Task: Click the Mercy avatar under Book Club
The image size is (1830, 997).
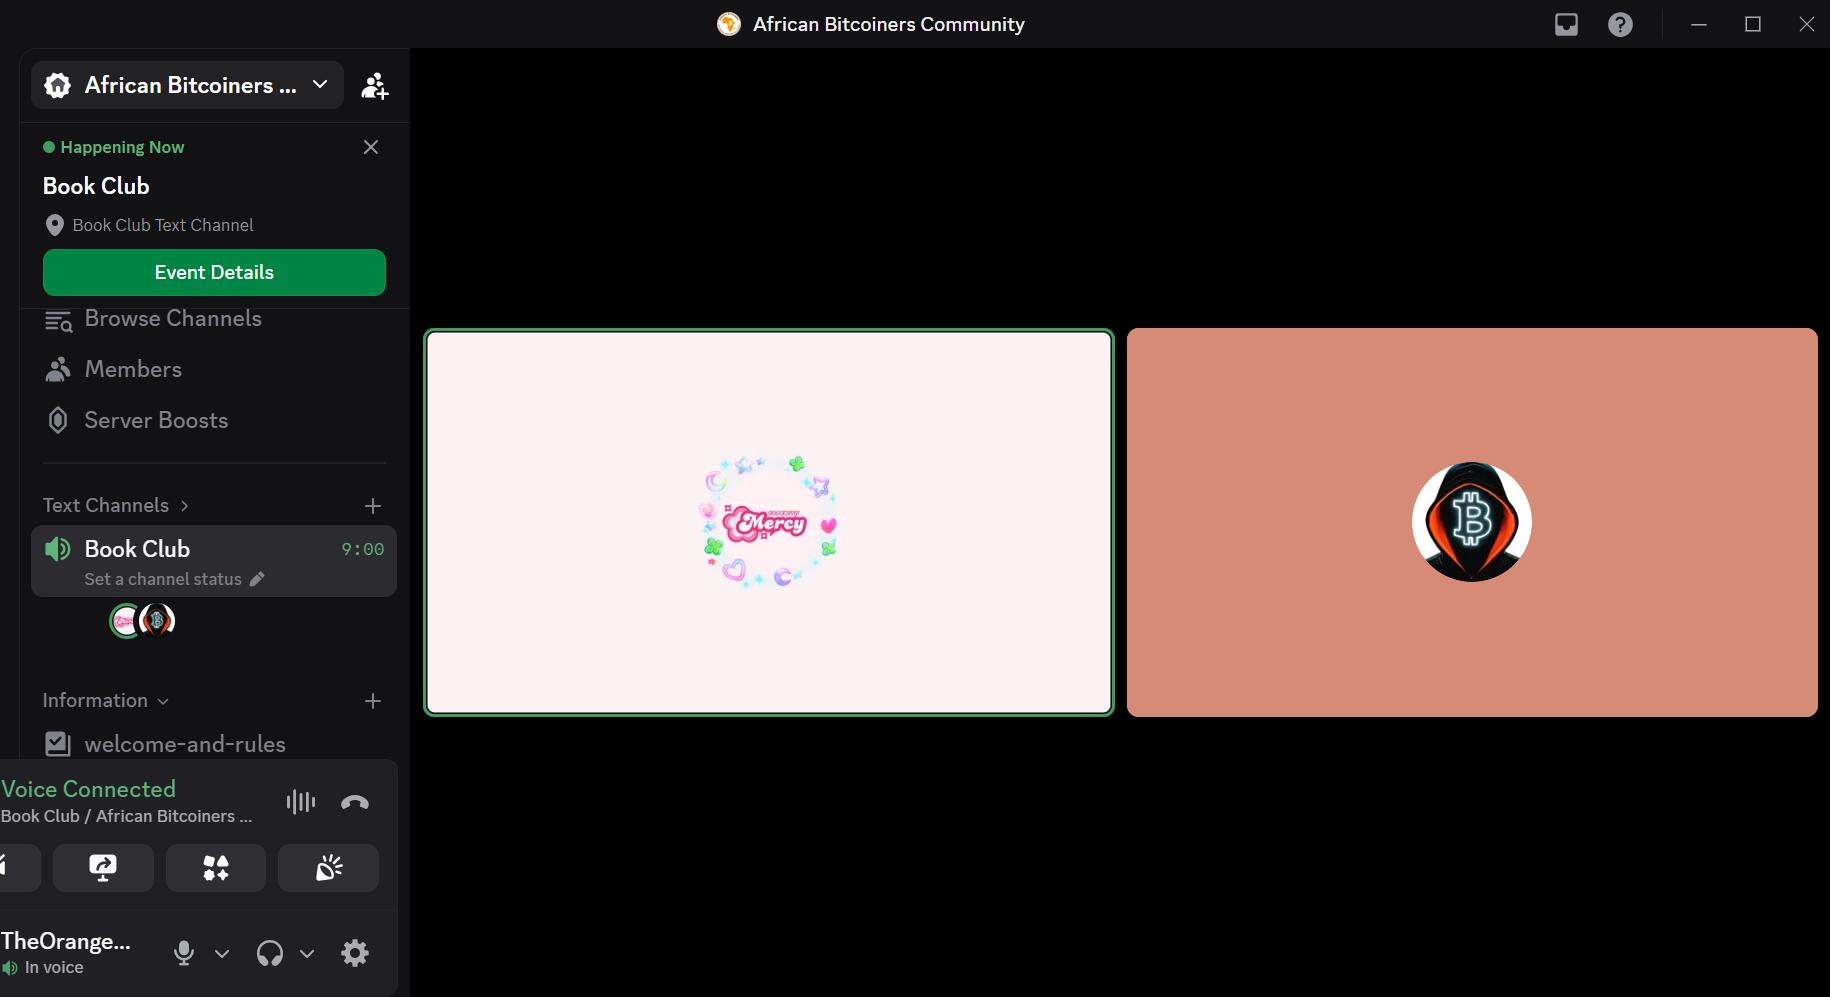Action: click(125, 621)
